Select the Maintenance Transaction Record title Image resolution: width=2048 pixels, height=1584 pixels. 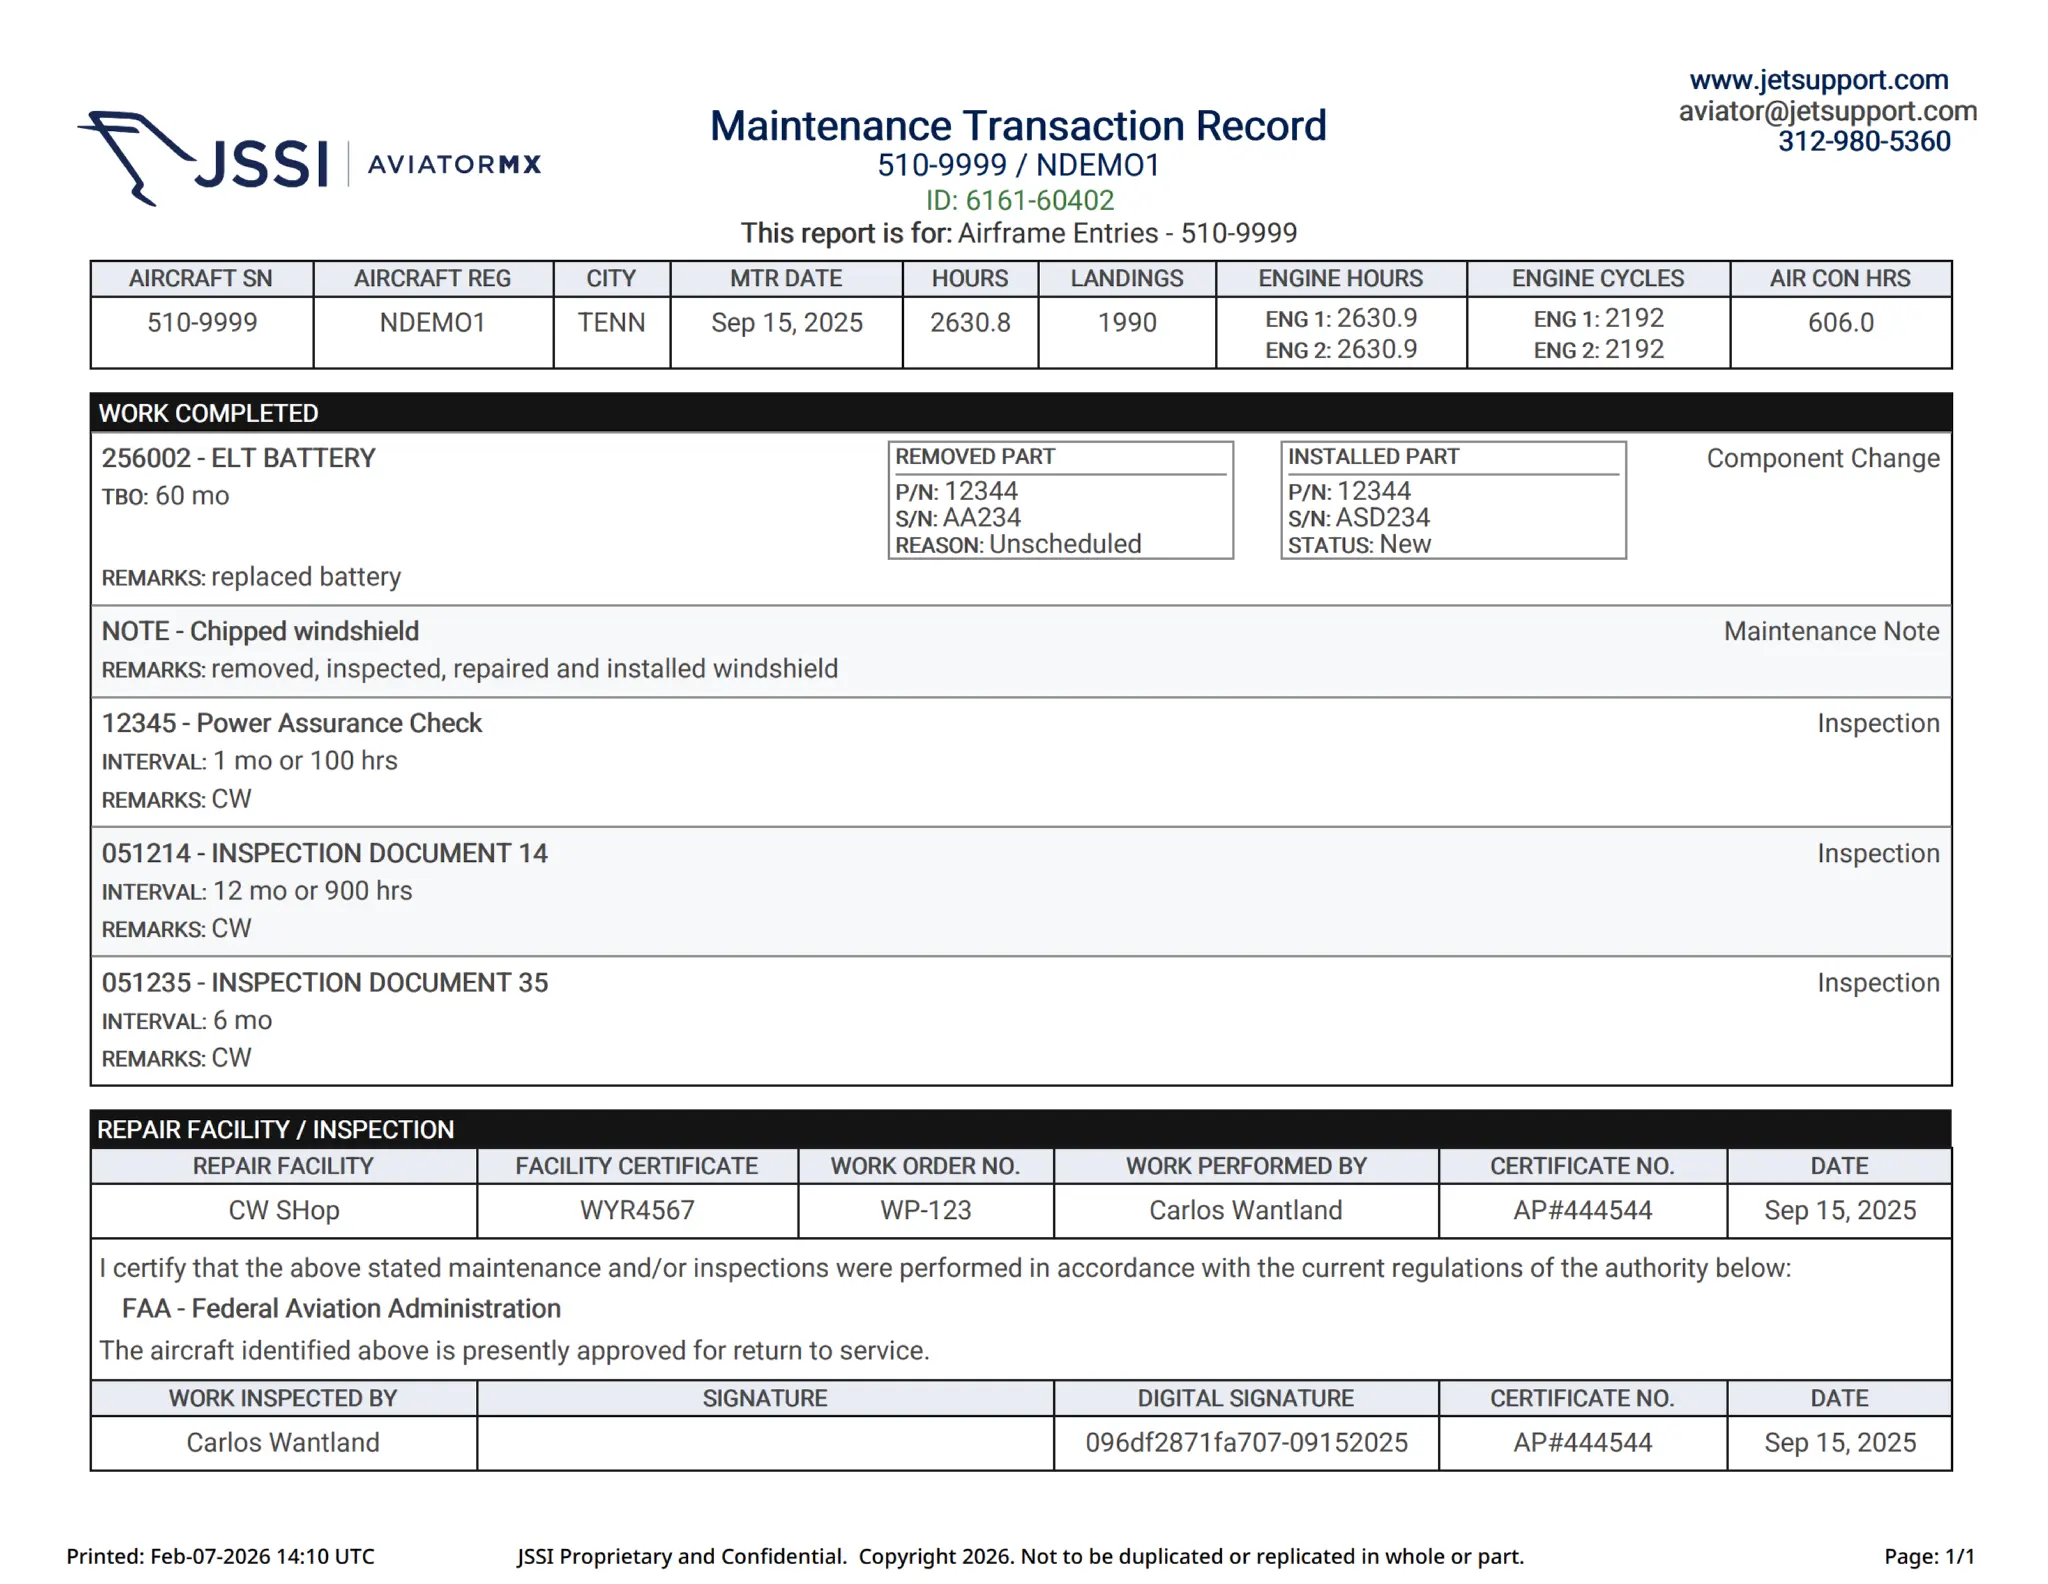pos(1017,127)
